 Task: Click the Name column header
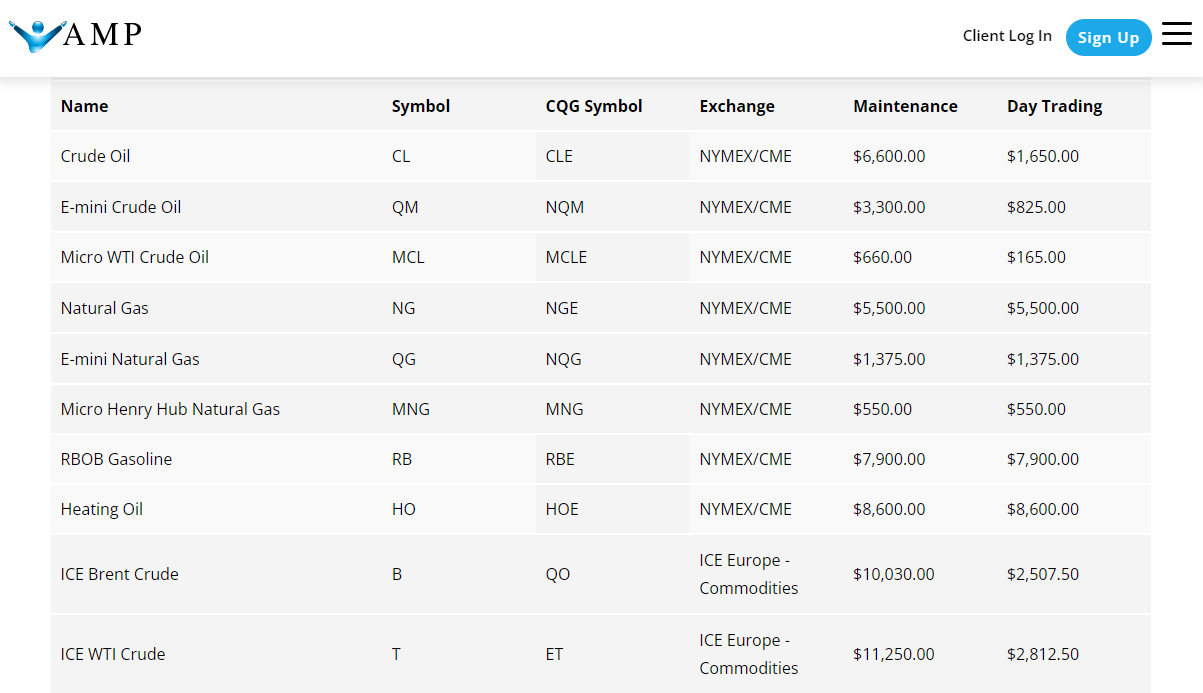pos(84,106)
